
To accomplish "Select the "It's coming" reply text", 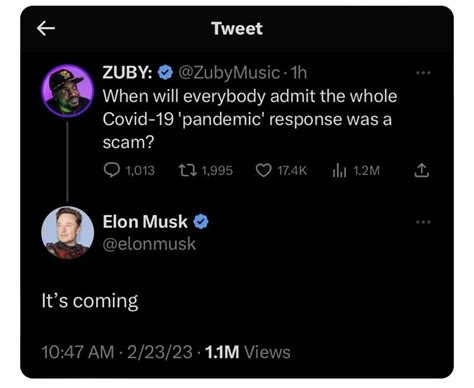I will click(90, 301).
